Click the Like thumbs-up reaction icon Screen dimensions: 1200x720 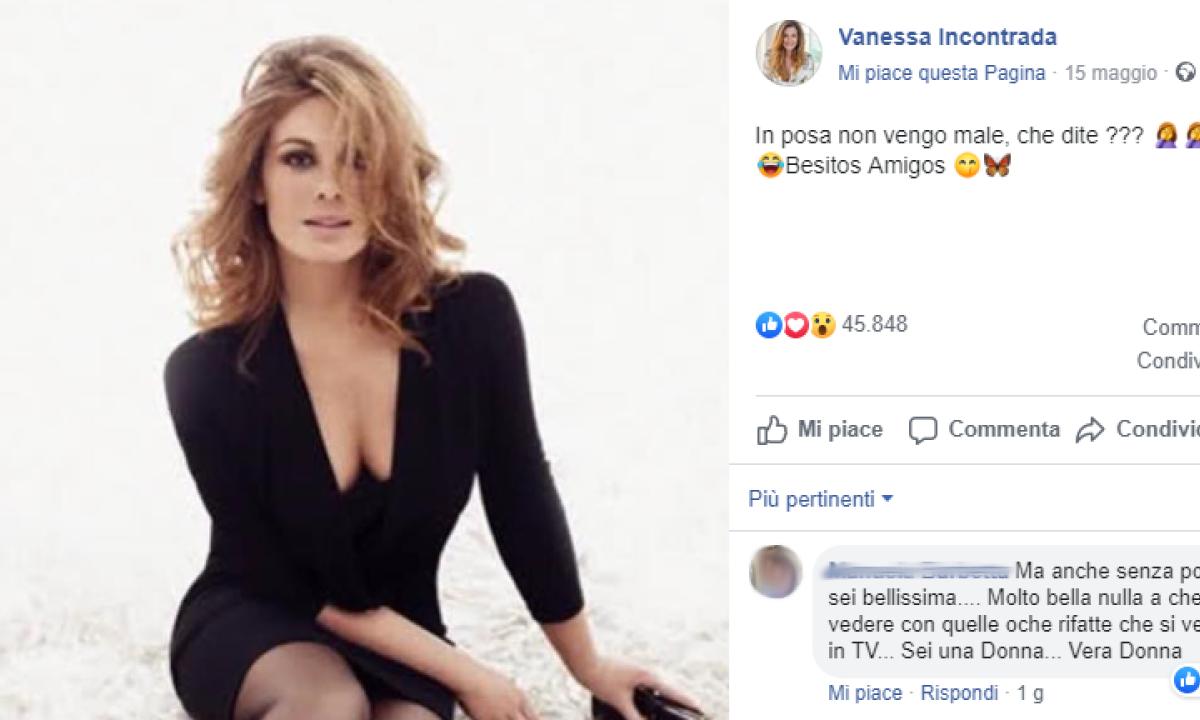coord(769,324)
